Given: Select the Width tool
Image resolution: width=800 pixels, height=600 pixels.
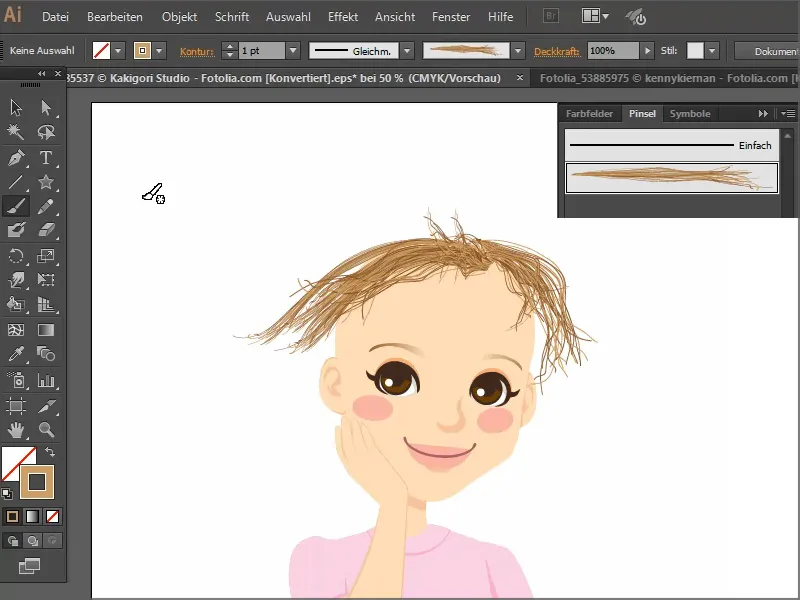Looking at the screenshot, I should pos(16,280).
